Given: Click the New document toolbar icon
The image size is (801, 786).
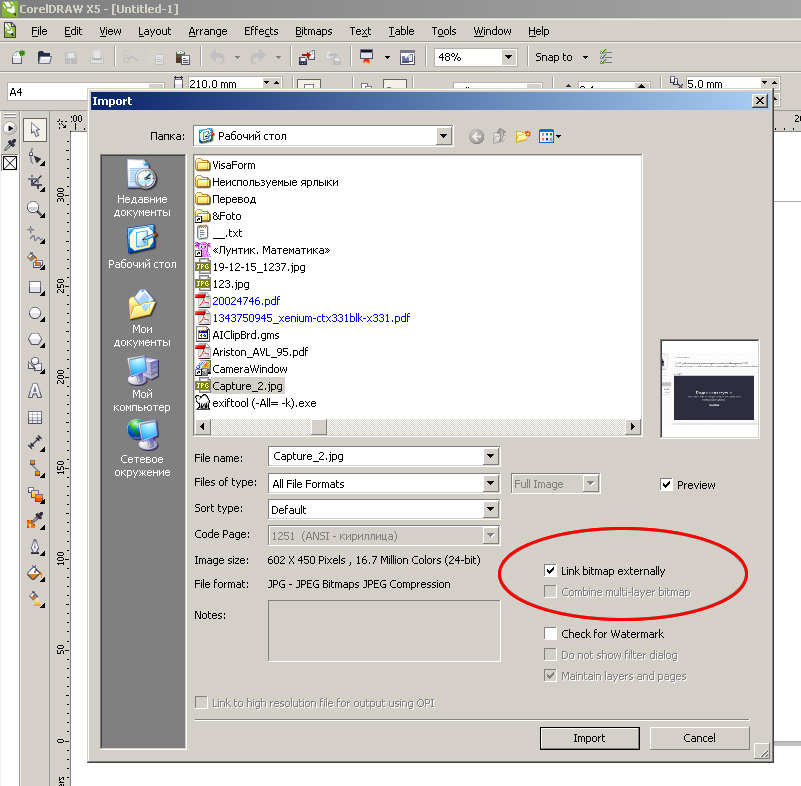Looking at the screenshot, I should (x=18, y=57).
